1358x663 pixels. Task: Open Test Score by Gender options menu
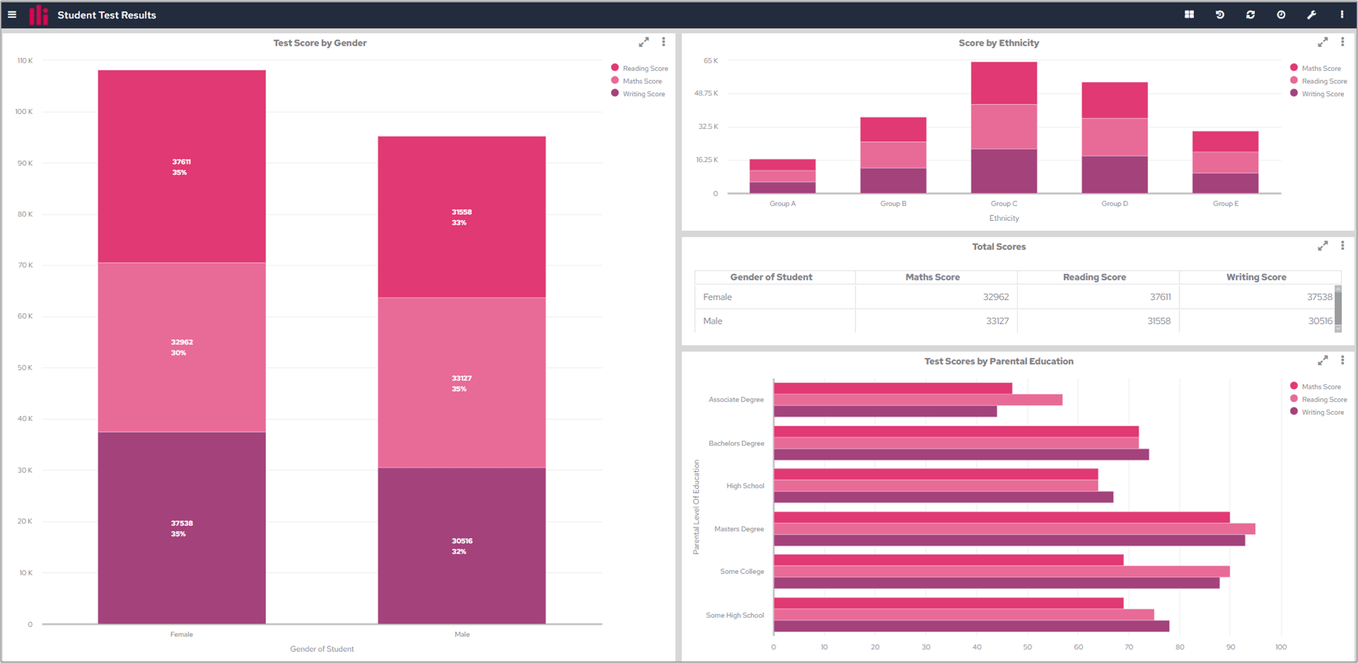pos(663,42)
